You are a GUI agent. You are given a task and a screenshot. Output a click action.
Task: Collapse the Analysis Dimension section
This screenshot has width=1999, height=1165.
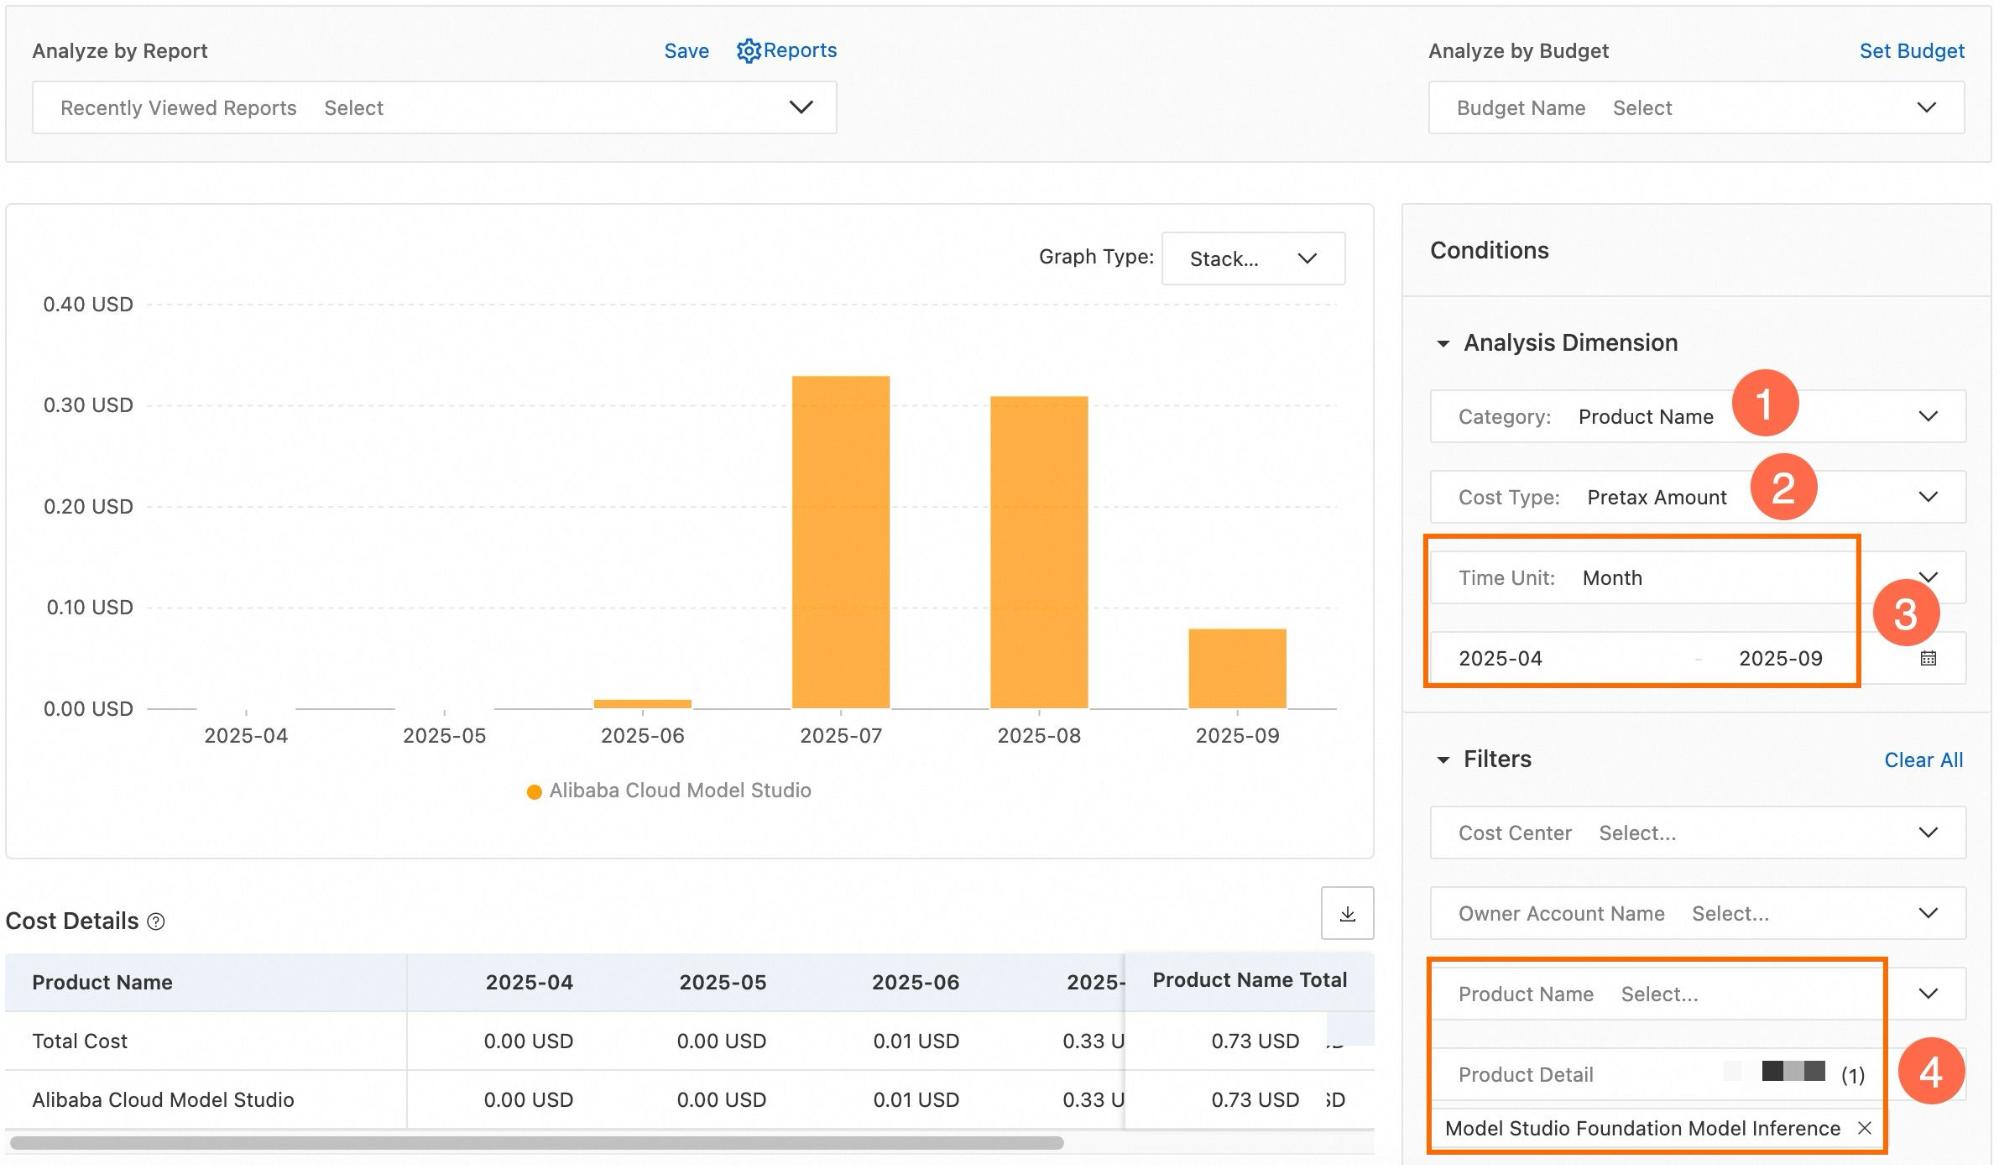coord(1442,343)
